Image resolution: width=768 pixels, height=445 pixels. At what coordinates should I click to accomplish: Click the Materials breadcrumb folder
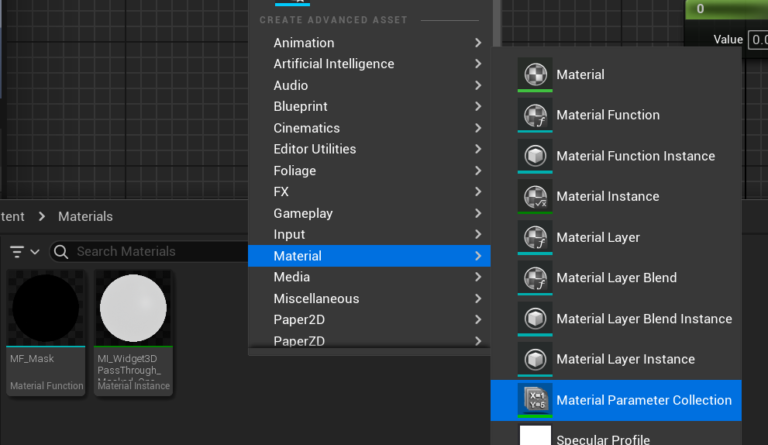(85, 216)
